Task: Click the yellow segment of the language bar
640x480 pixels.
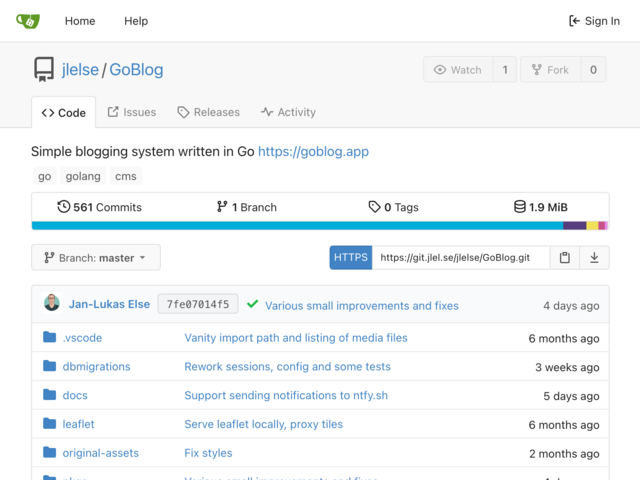Action: (592, 226)
